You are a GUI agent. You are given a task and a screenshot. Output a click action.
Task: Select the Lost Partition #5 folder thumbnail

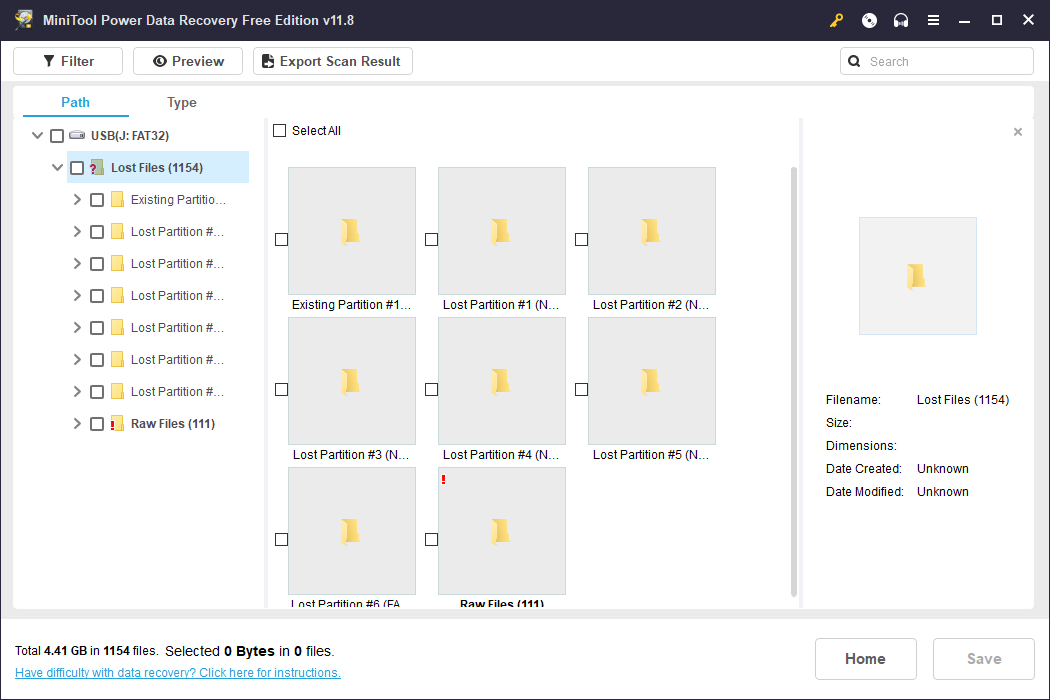652,381
